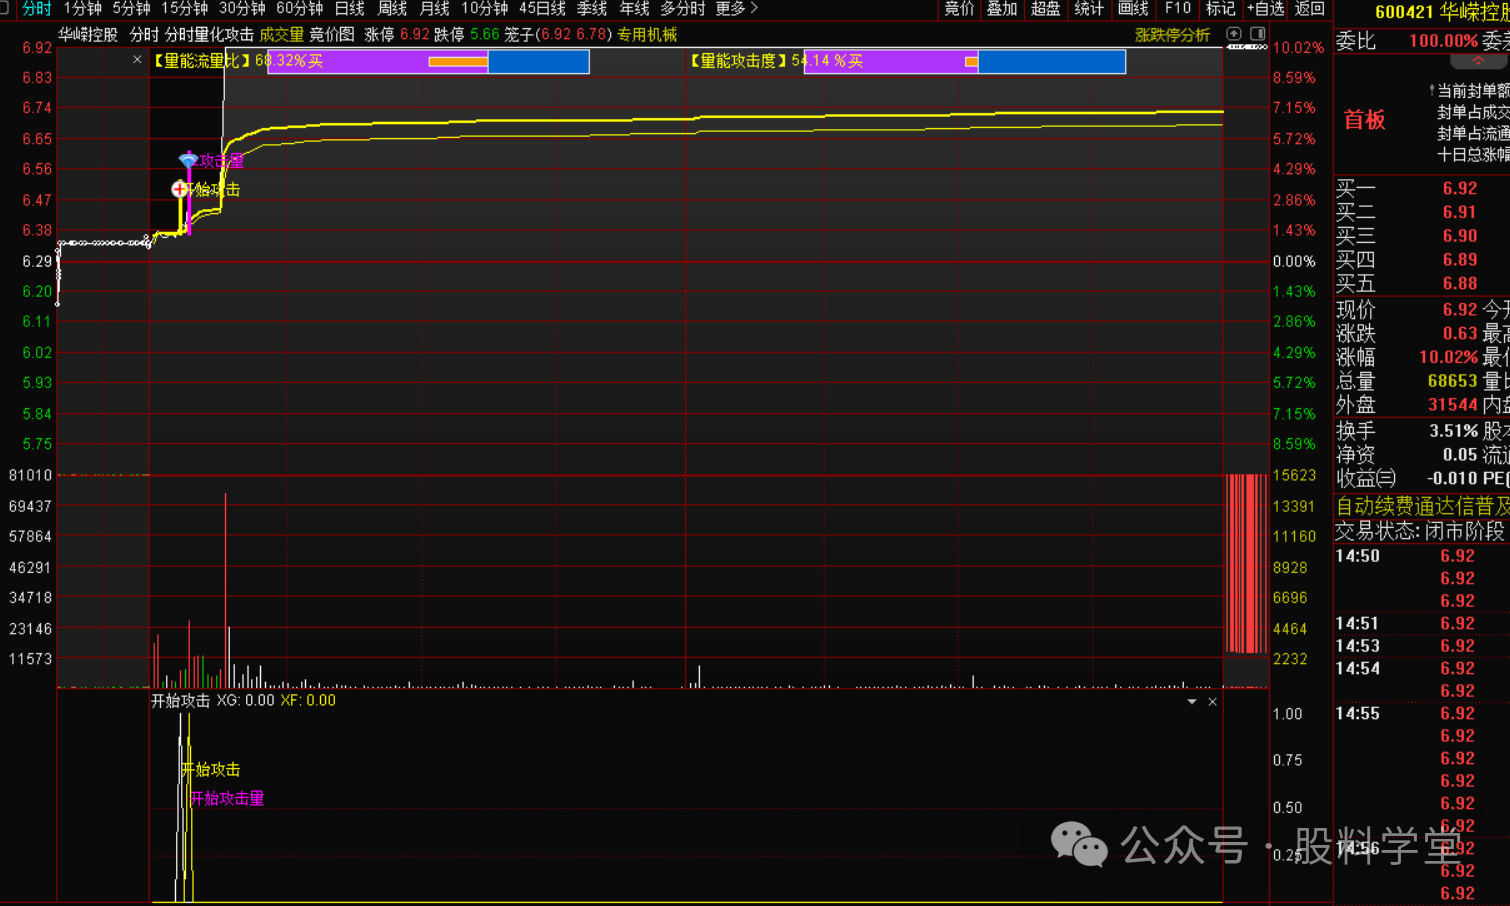
Task: Click the 量能攻击度 purple-blue bar
Action: (965, 62)
